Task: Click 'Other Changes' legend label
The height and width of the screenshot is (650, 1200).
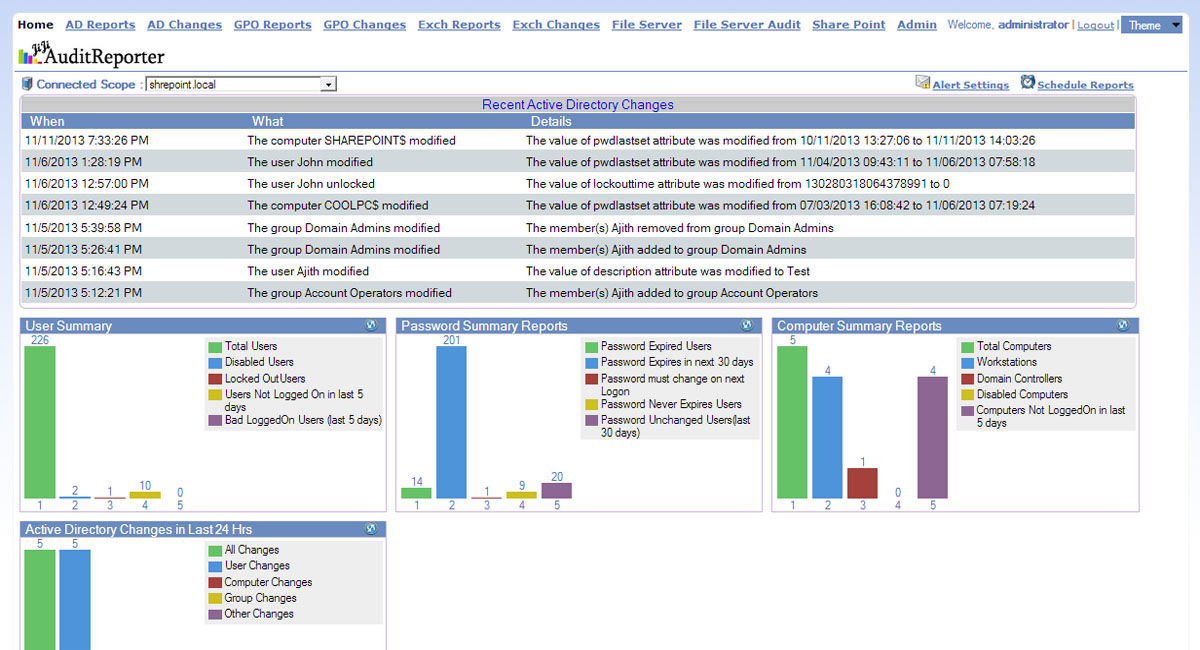Action: [259, 614]
